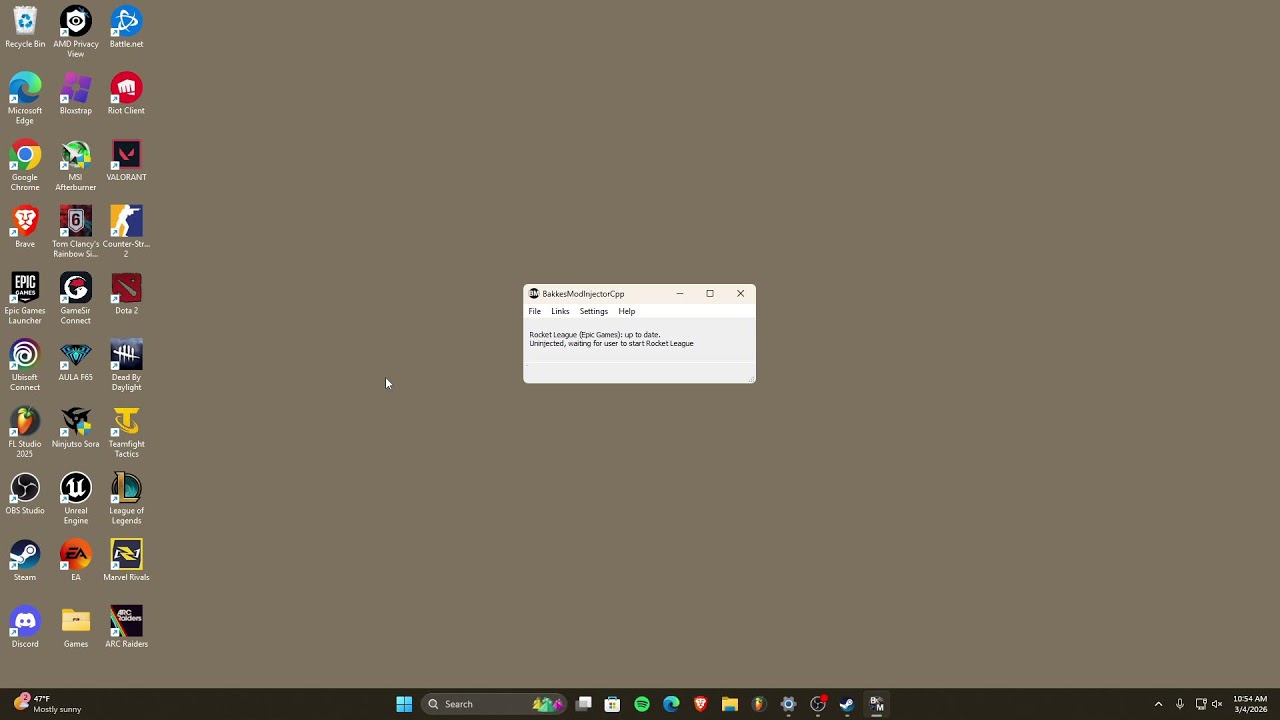Image resolution: width=1280 pixels, height=720 pixels.
Task: Click the 'Uninjected, waiting for user' status line
Action: 611,344
